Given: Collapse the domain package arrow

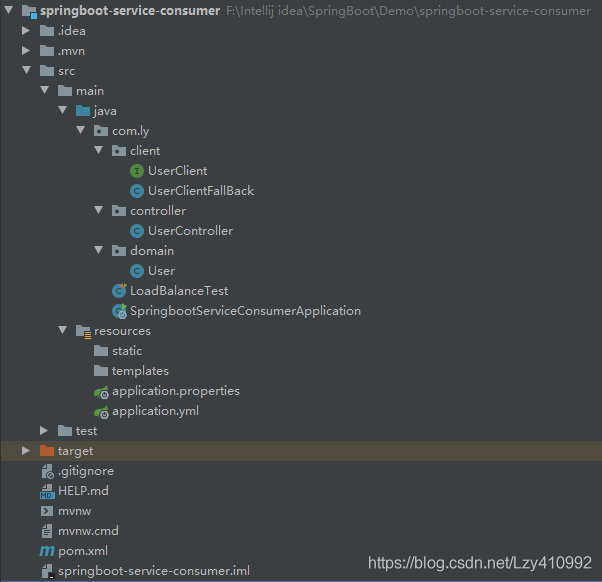Looking at the screenshot, I should pos(99,250).
